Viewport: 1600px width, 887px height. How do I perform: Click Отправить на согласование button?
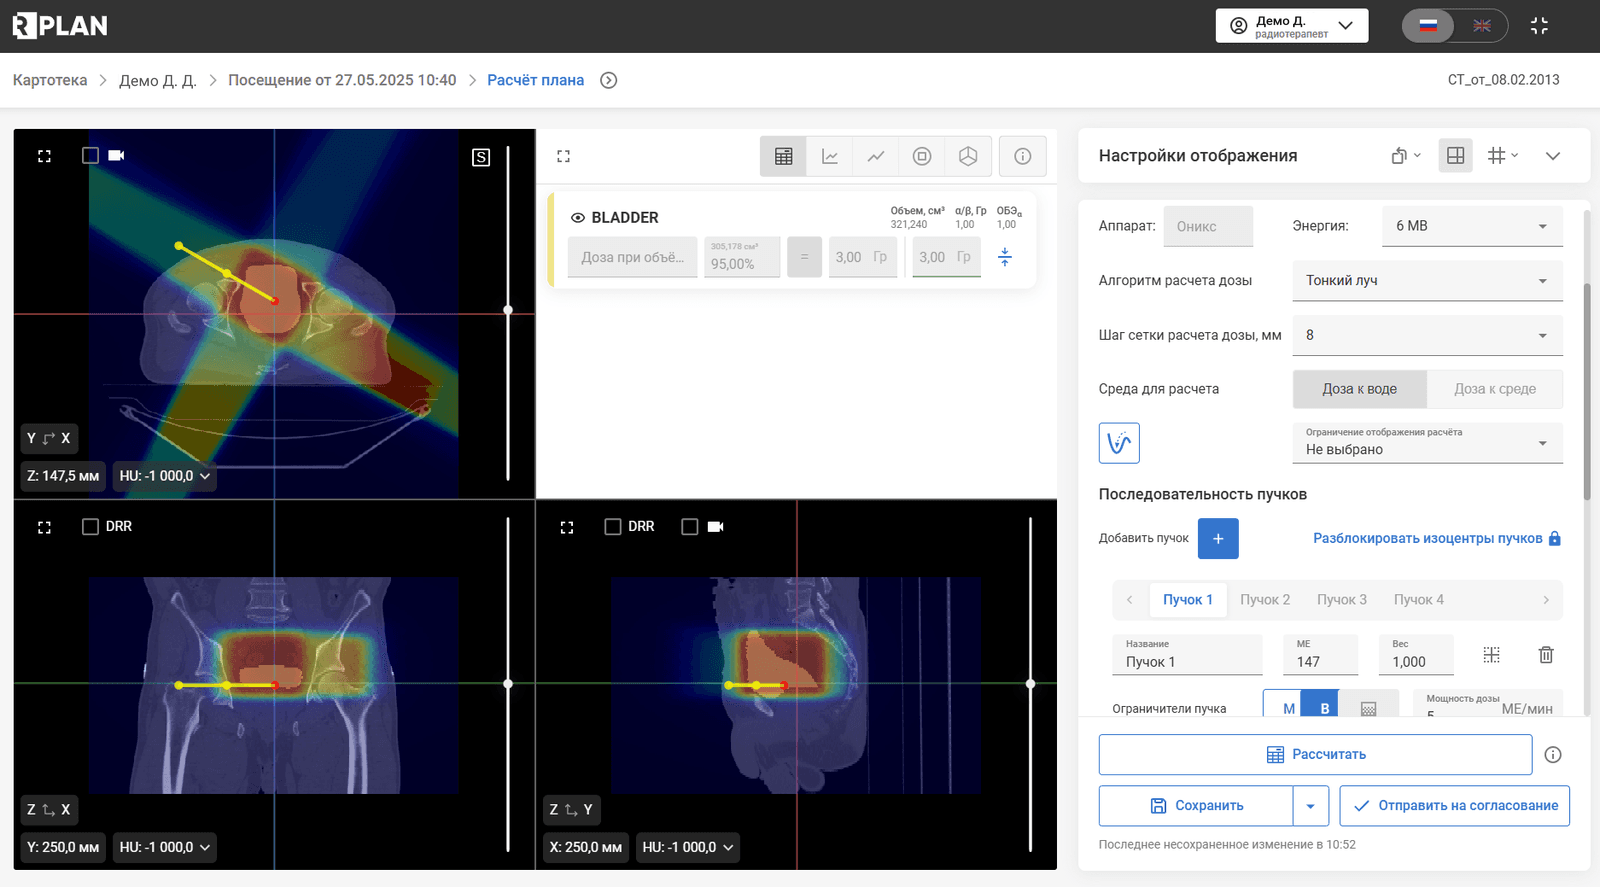tap(1455, 806)
